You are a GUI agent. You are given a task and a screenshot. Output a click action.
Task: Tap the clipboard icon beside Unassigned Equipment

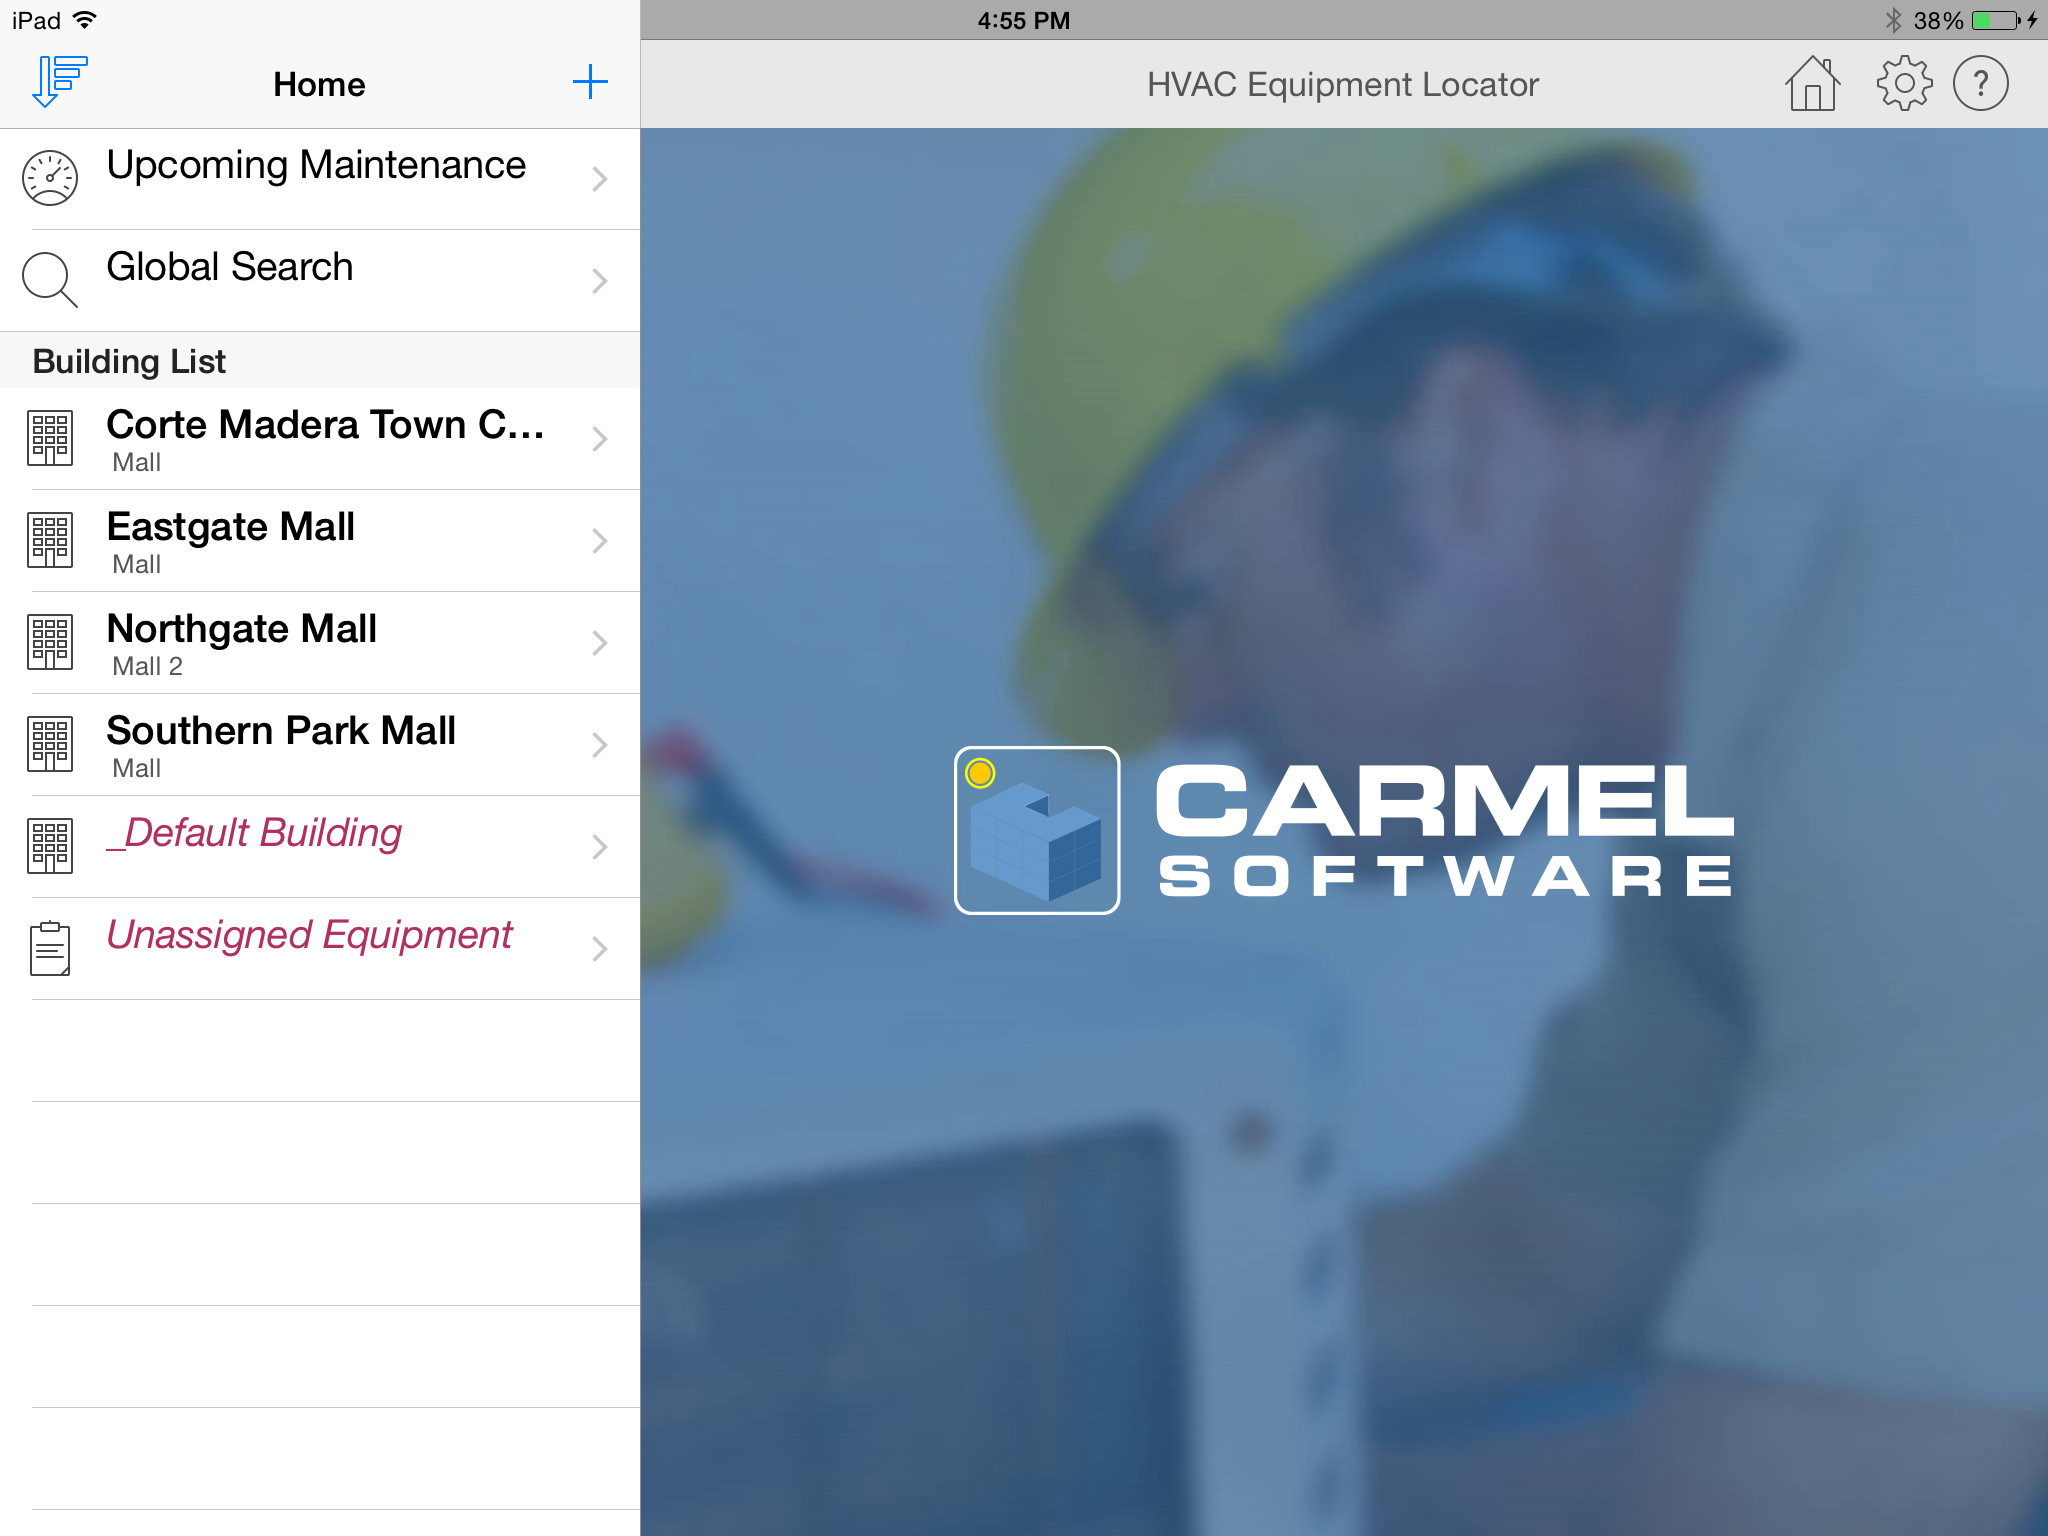pos(50,948)
